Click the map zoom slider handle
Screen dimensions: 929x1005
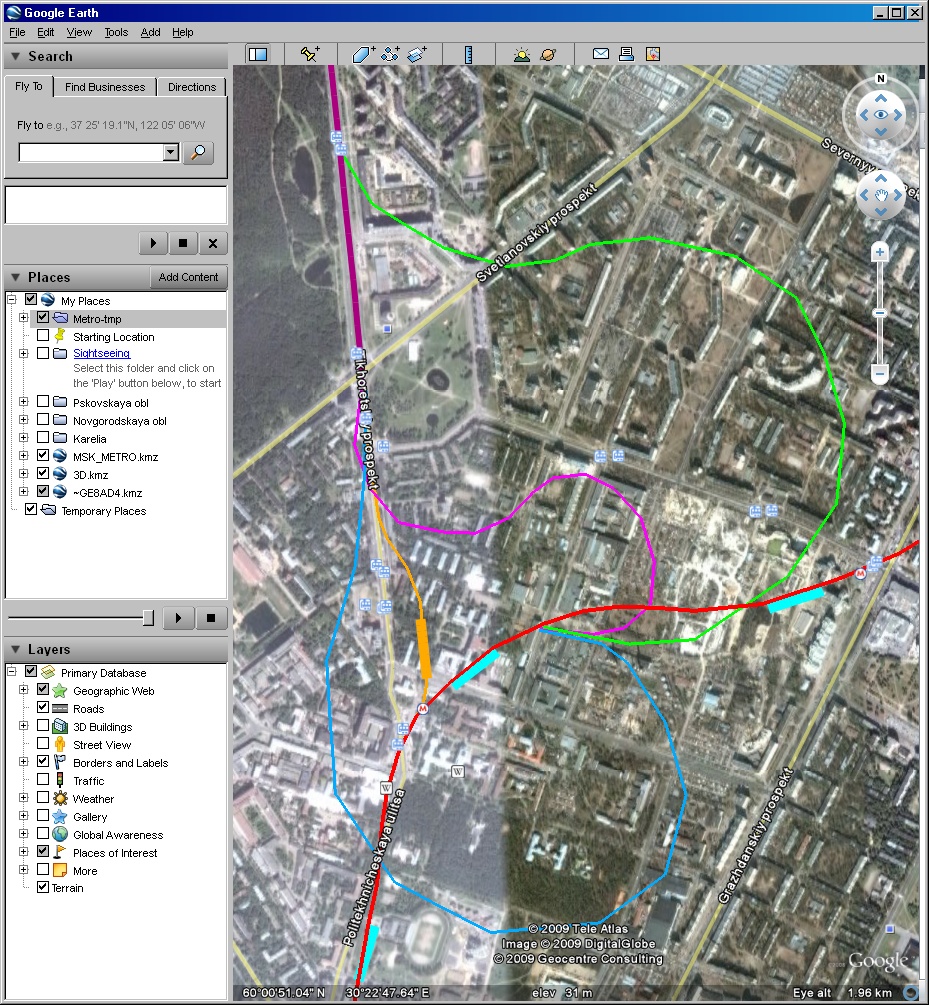(880, 313)
